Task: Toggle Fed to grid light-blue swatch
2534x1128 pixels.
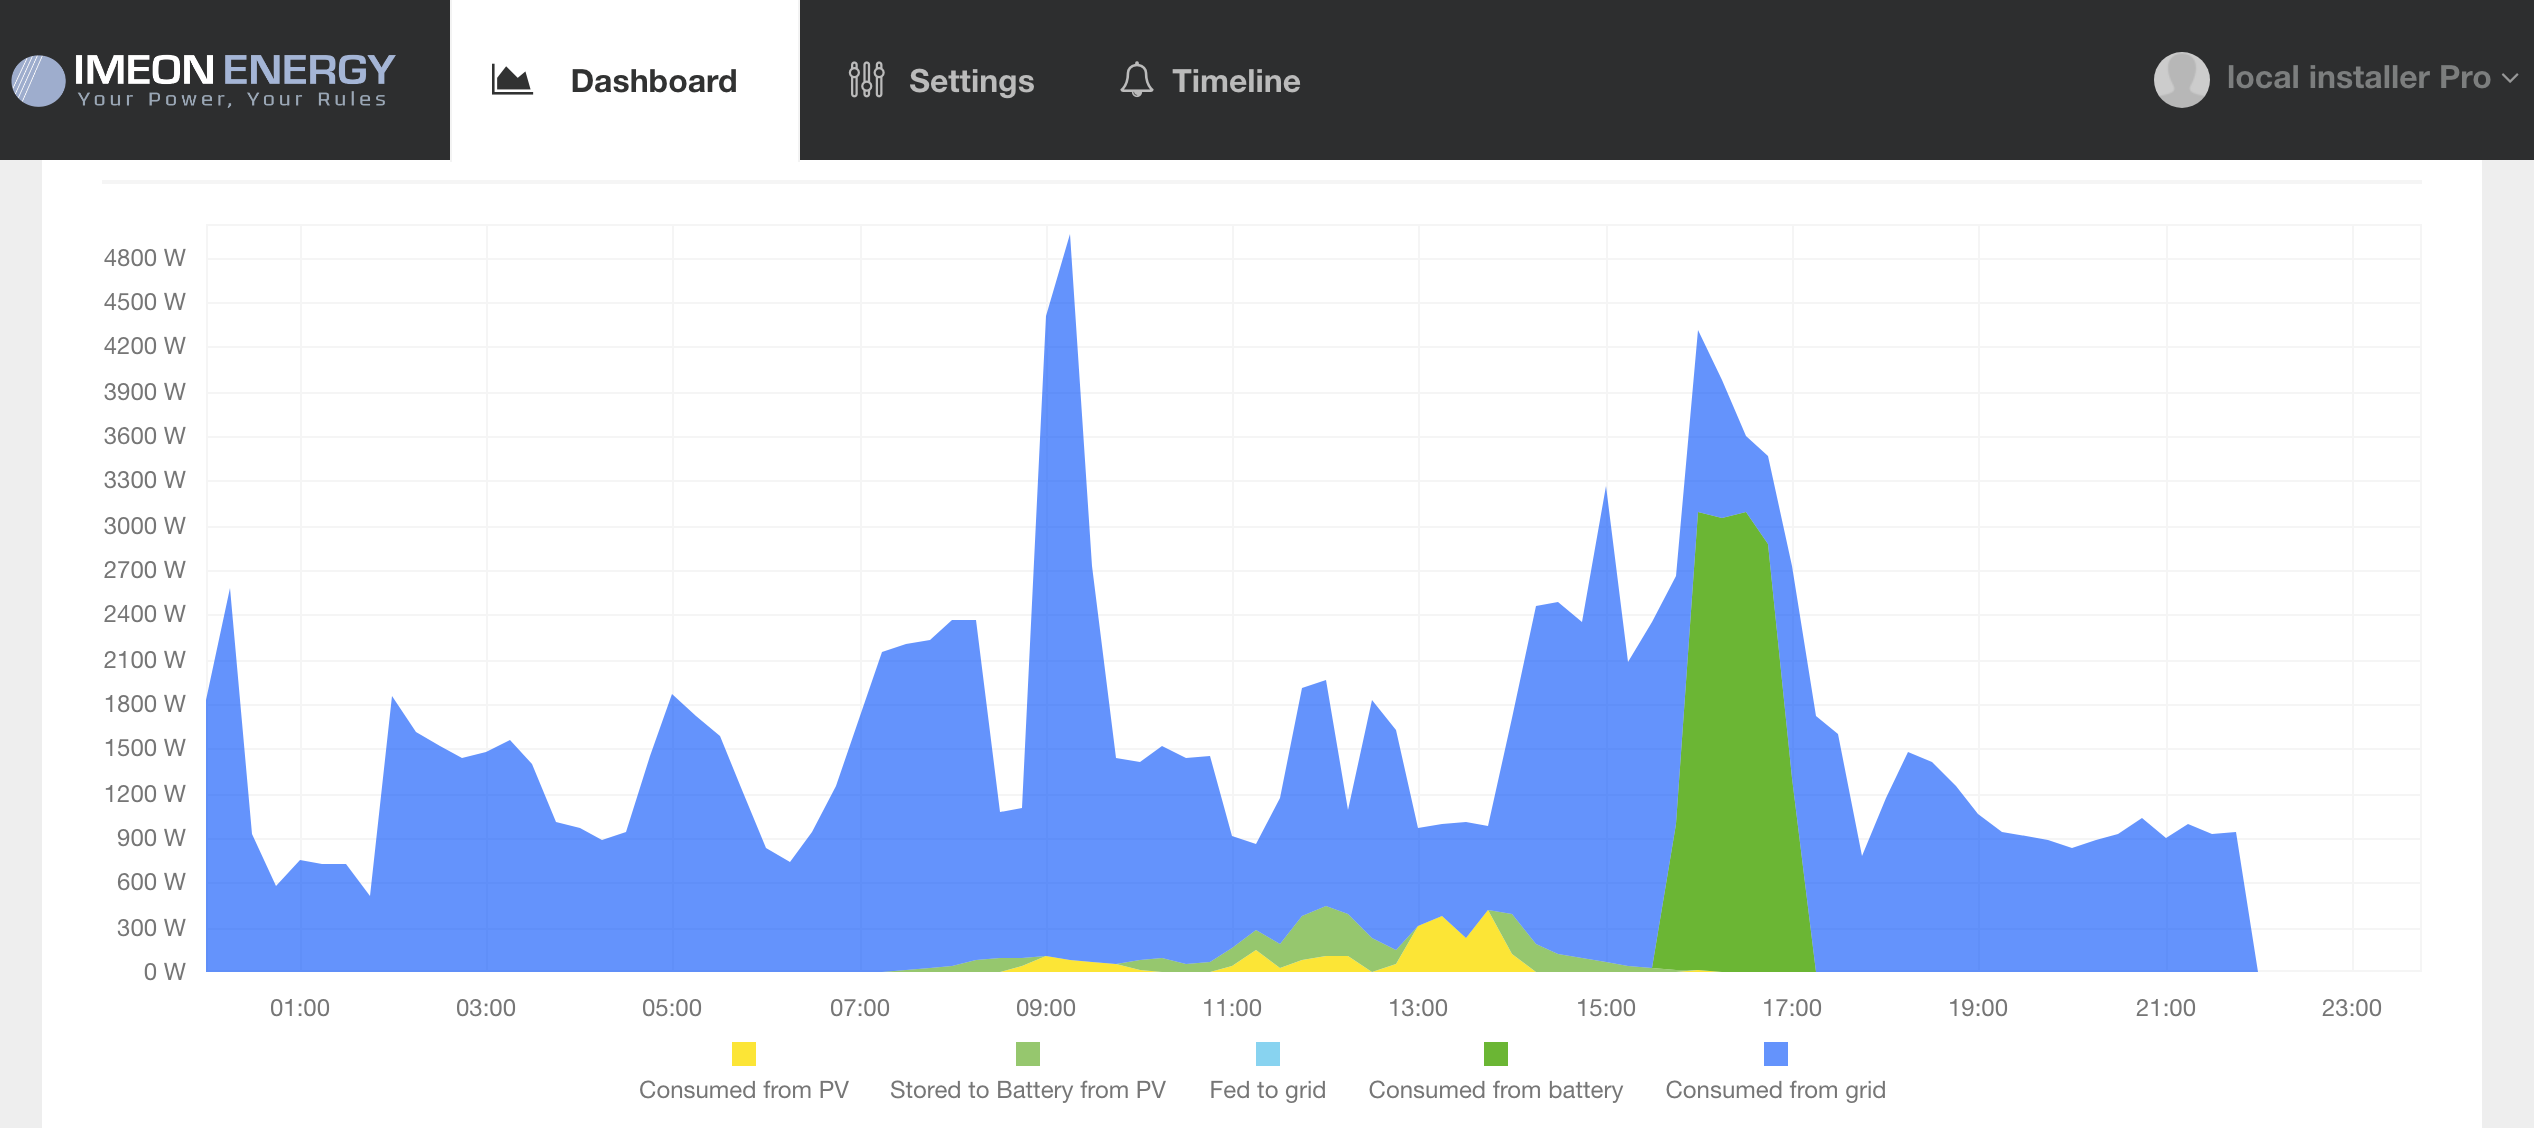Action: [1267, 1054]
